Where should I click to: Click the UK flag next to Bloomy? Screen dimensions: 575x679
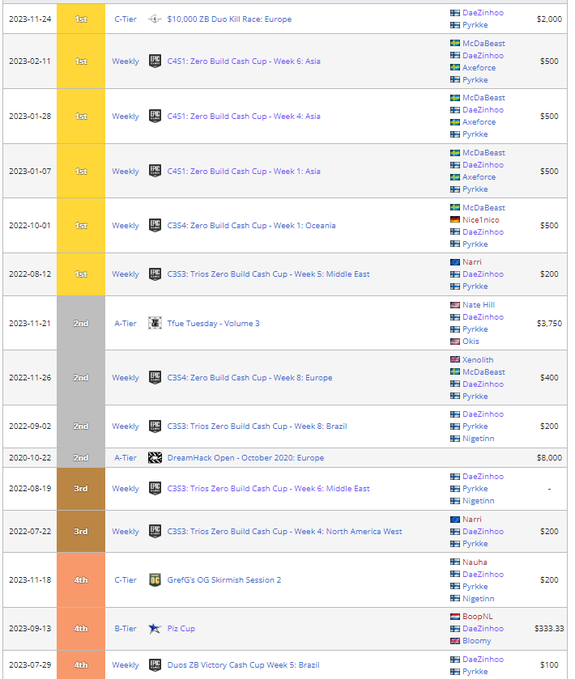pyautogui.click(x=455, y=640)
